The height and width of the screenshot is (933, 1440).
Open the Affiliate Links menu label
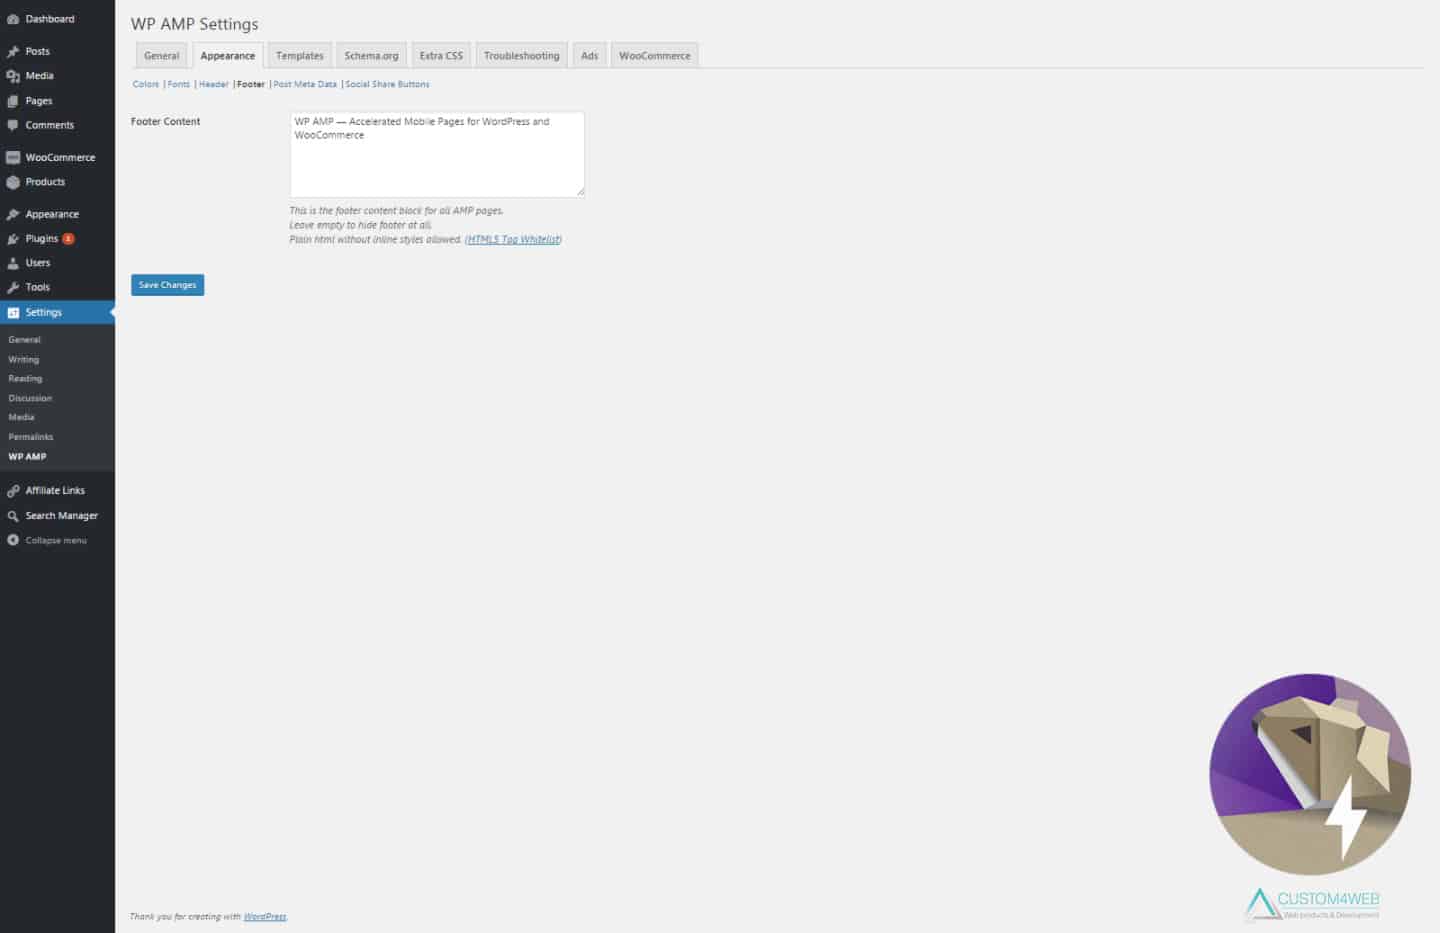coord(55,491)
